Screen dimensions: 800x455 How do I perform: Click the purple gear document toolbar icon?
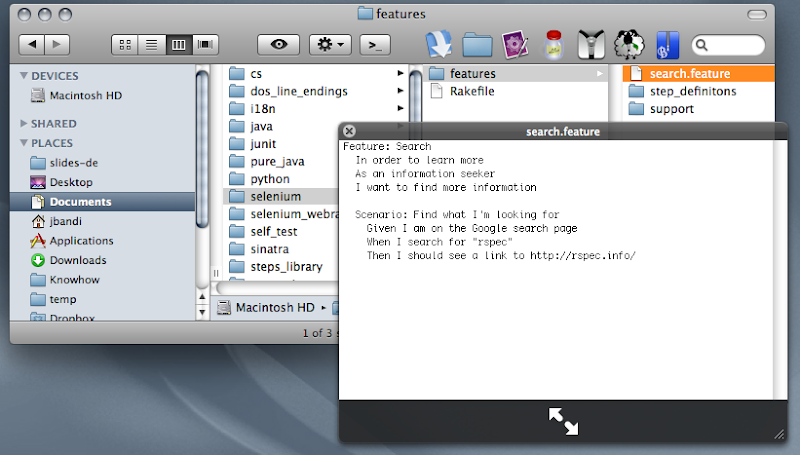coord(515,44)
